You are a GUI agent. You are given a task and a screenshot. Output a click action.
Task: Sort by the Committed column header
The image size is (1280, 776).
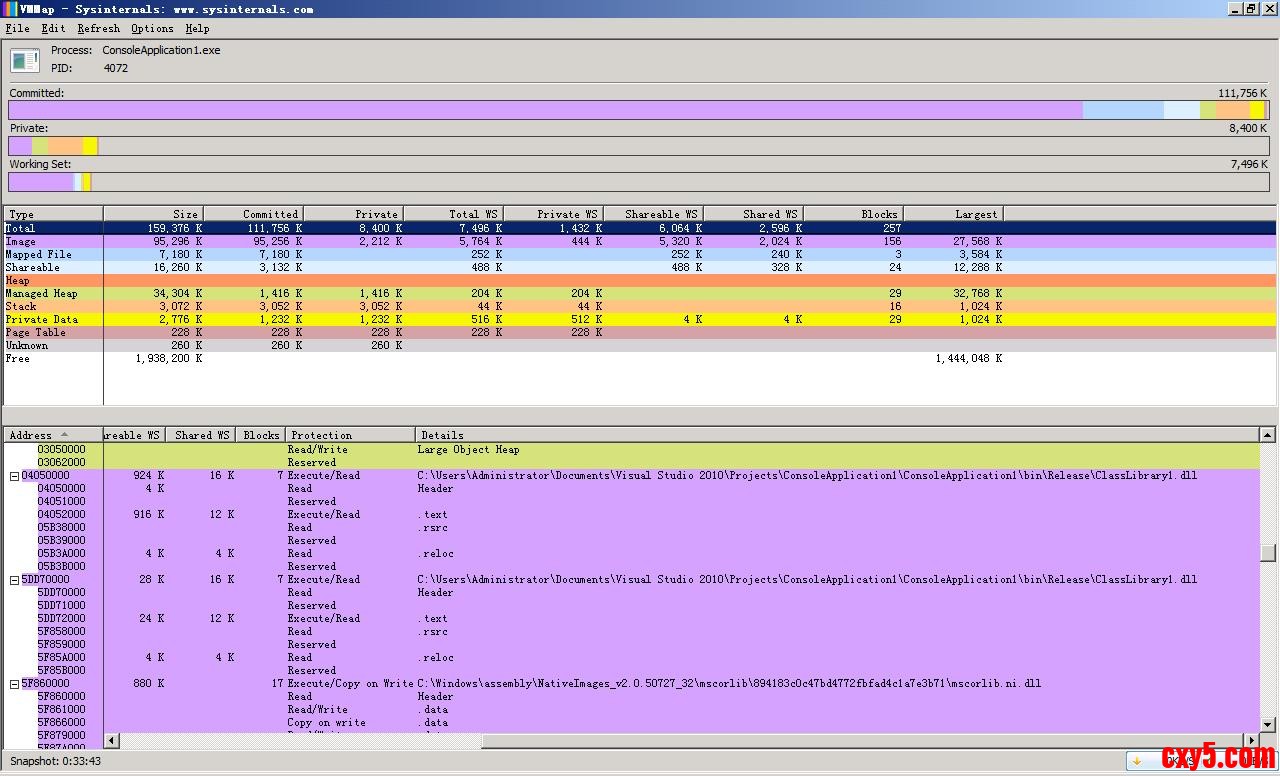click(x=253, y=214)
